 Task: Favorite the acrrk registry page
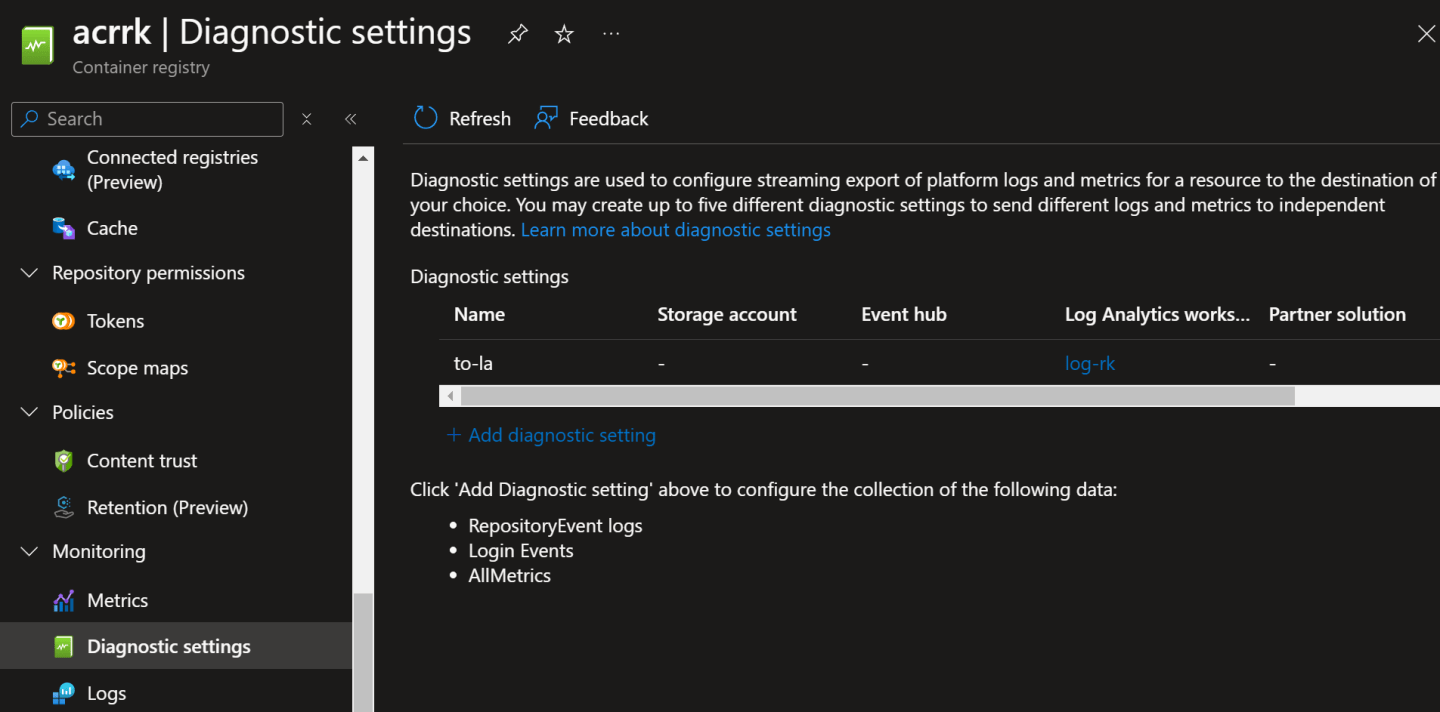pos(563,33)
